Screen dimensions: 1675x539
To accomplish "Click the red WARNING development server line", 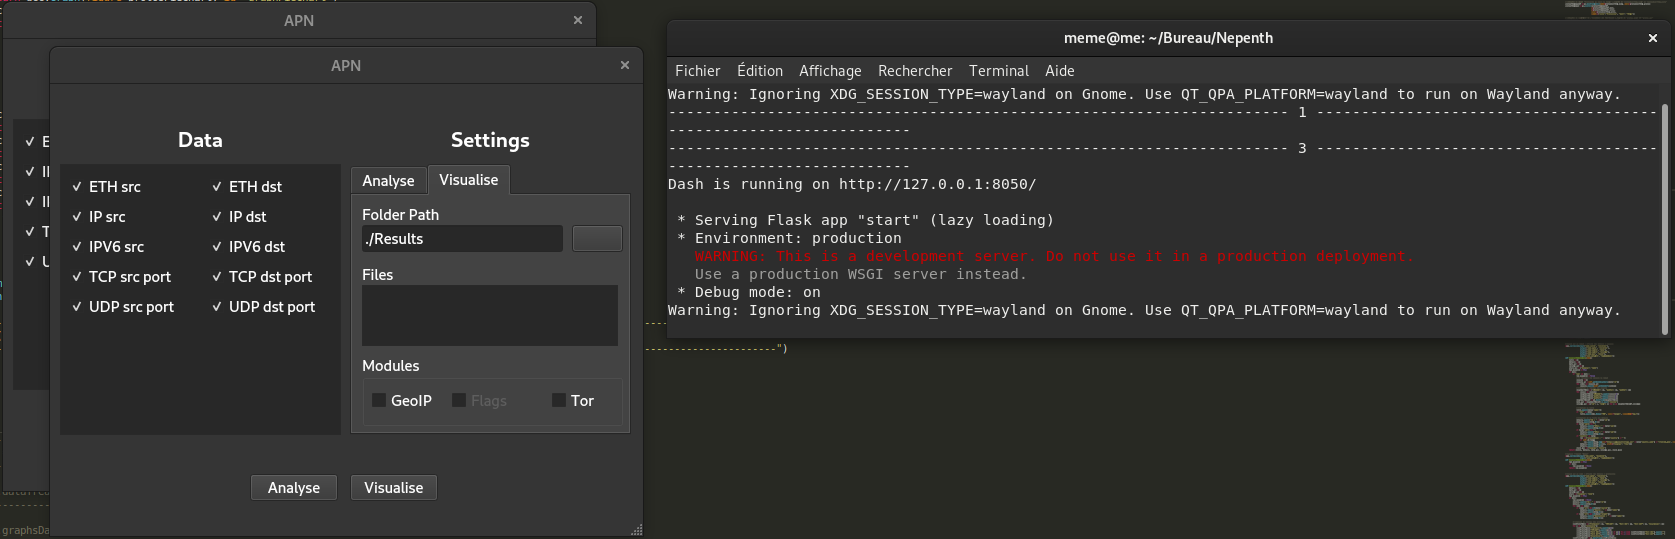I will point(1054,257).
